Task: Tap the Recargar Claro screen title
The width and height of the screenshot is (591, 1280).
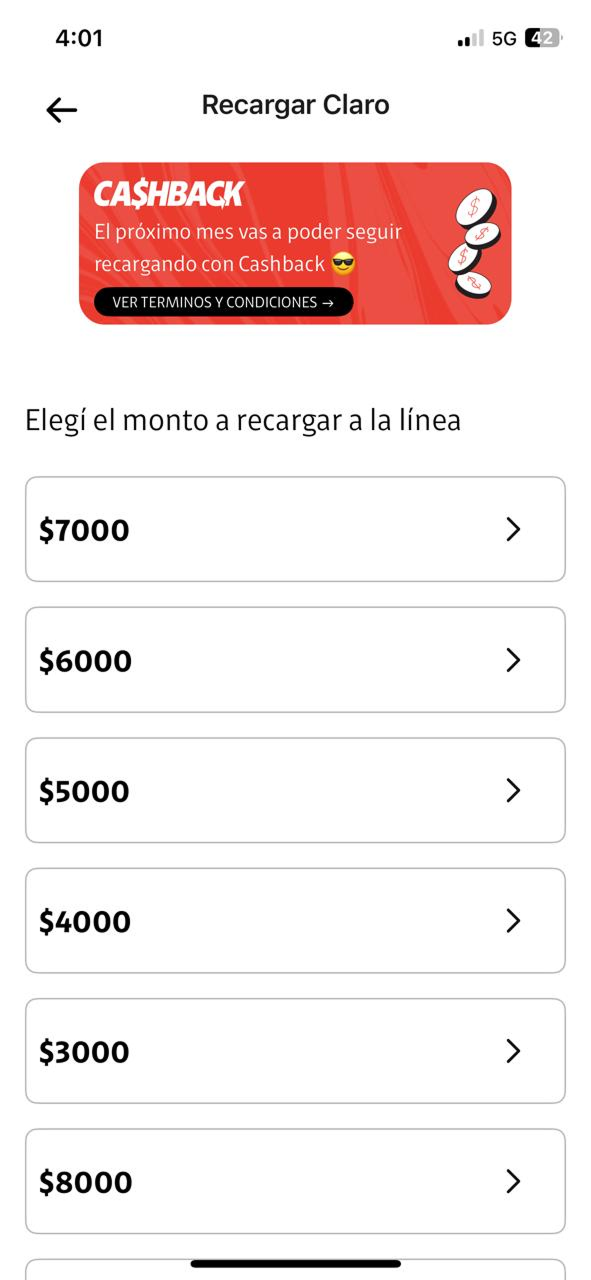Action: (295, 104)
